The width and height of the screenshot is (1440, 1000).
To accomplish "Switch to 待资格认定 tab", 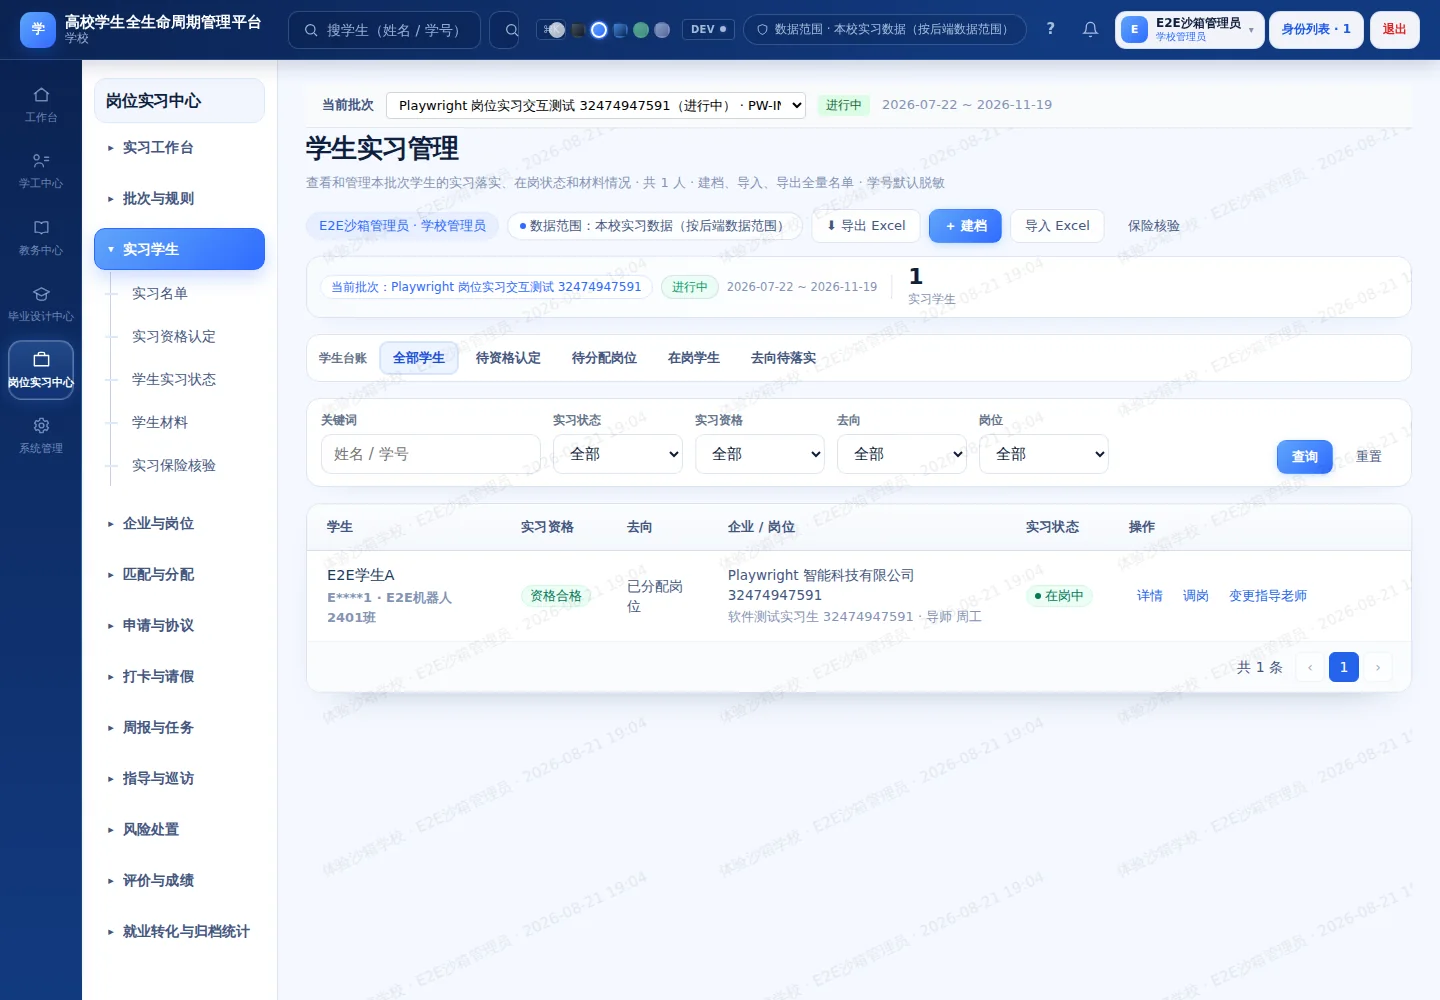I will pos(508,358).
